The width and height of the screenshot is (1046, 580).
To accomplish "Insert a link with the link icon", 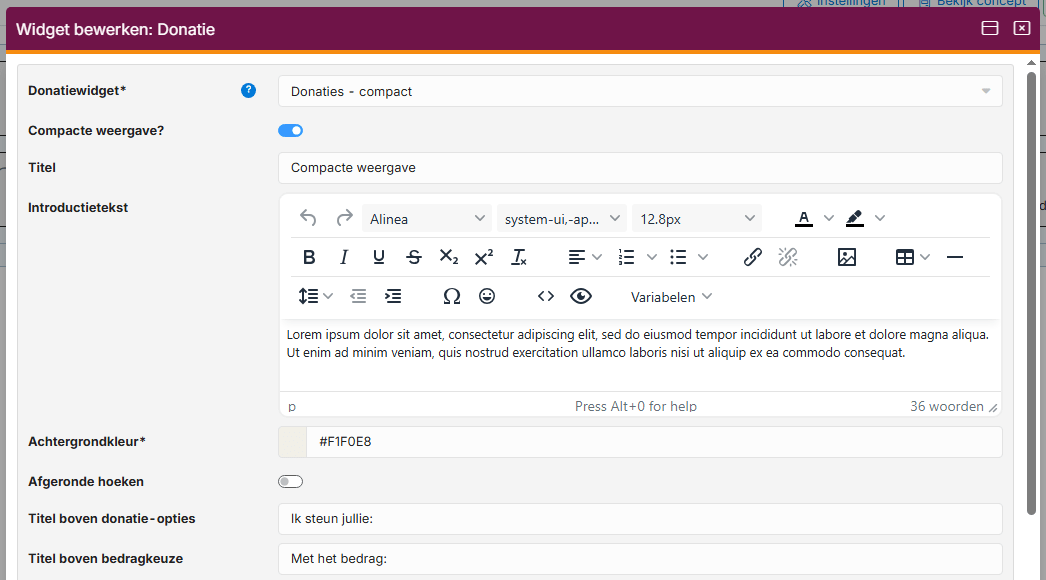I will click(753, 257).
